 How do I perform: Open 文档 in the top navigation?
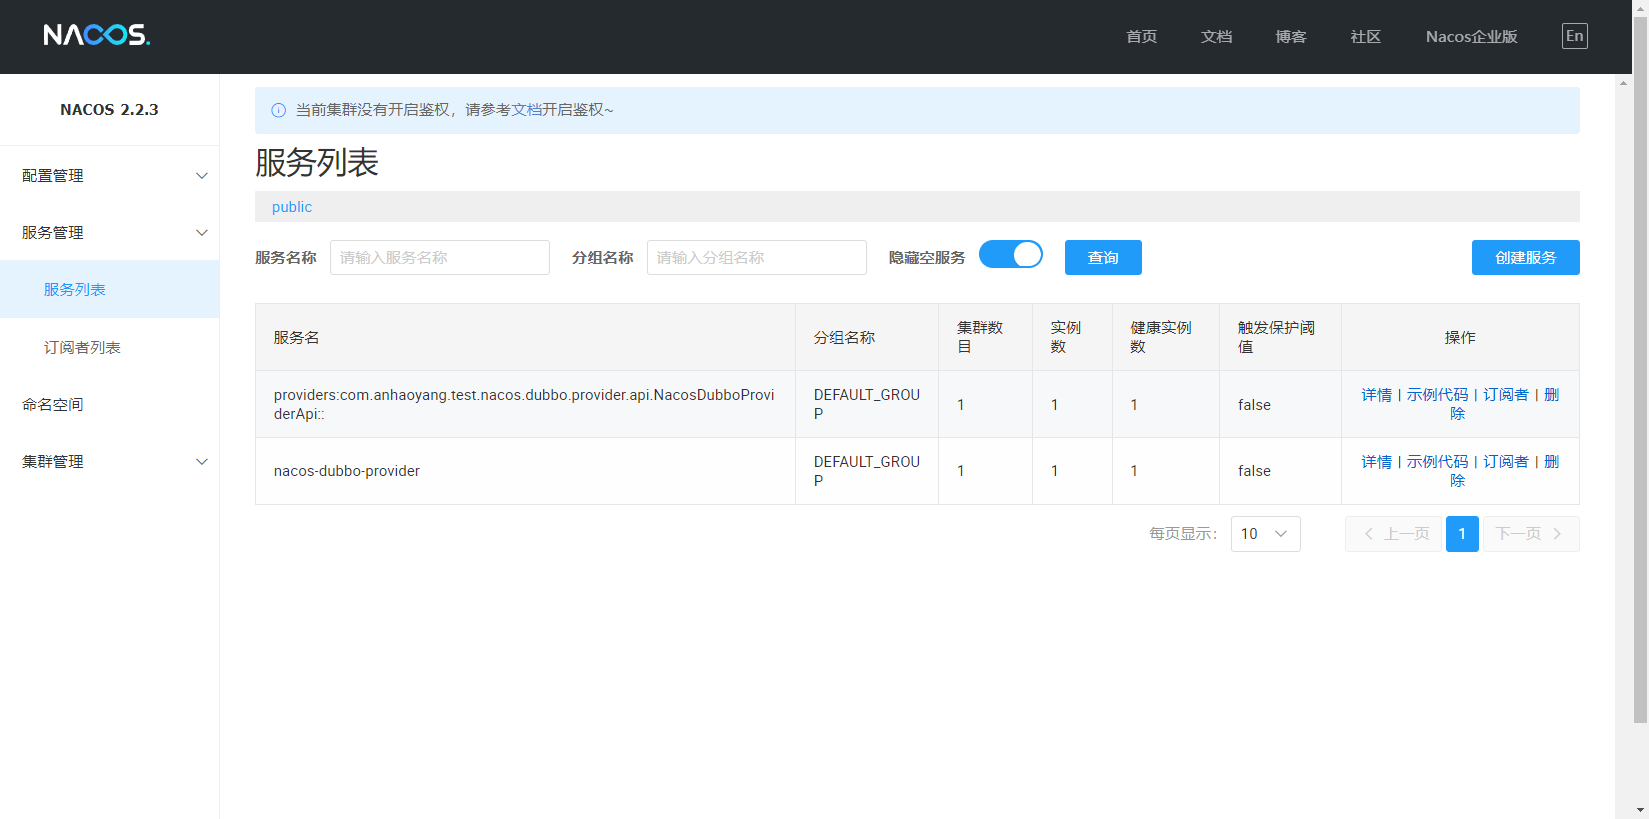1216,37
